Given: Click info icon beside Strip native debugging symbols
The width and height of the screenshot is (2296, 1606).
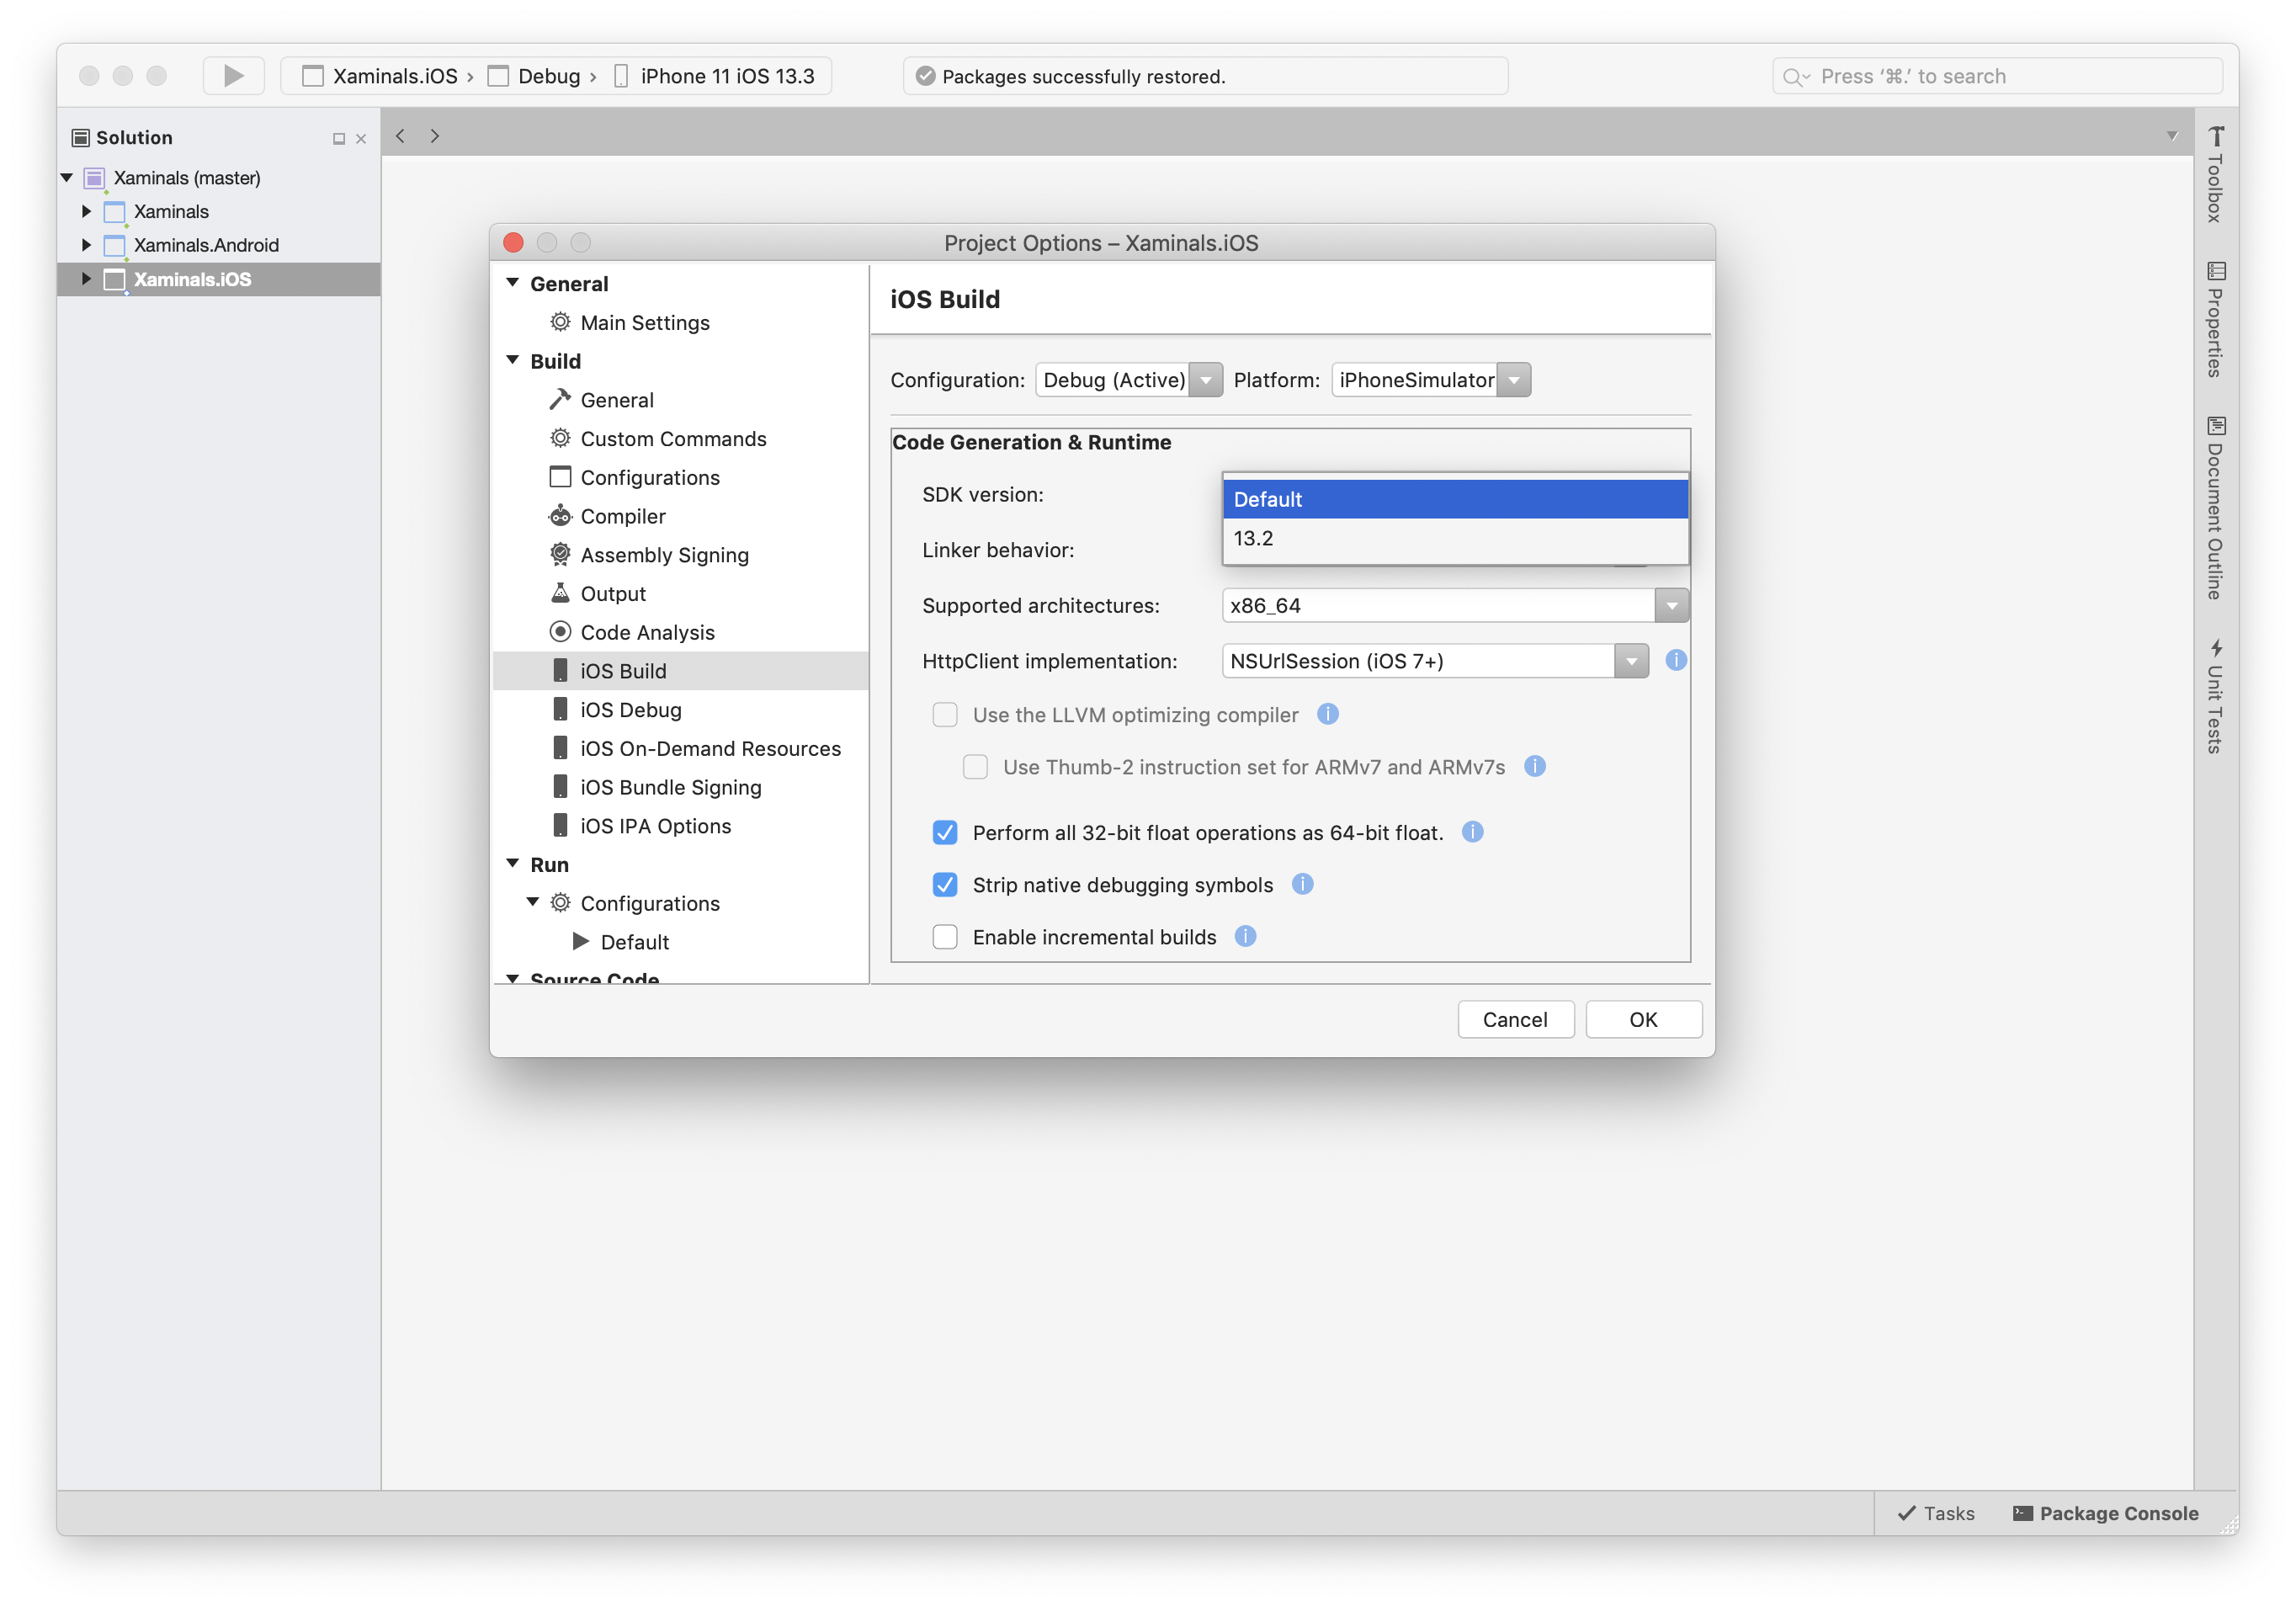Looking at the screenshot, I should [x=1302, y=884].
